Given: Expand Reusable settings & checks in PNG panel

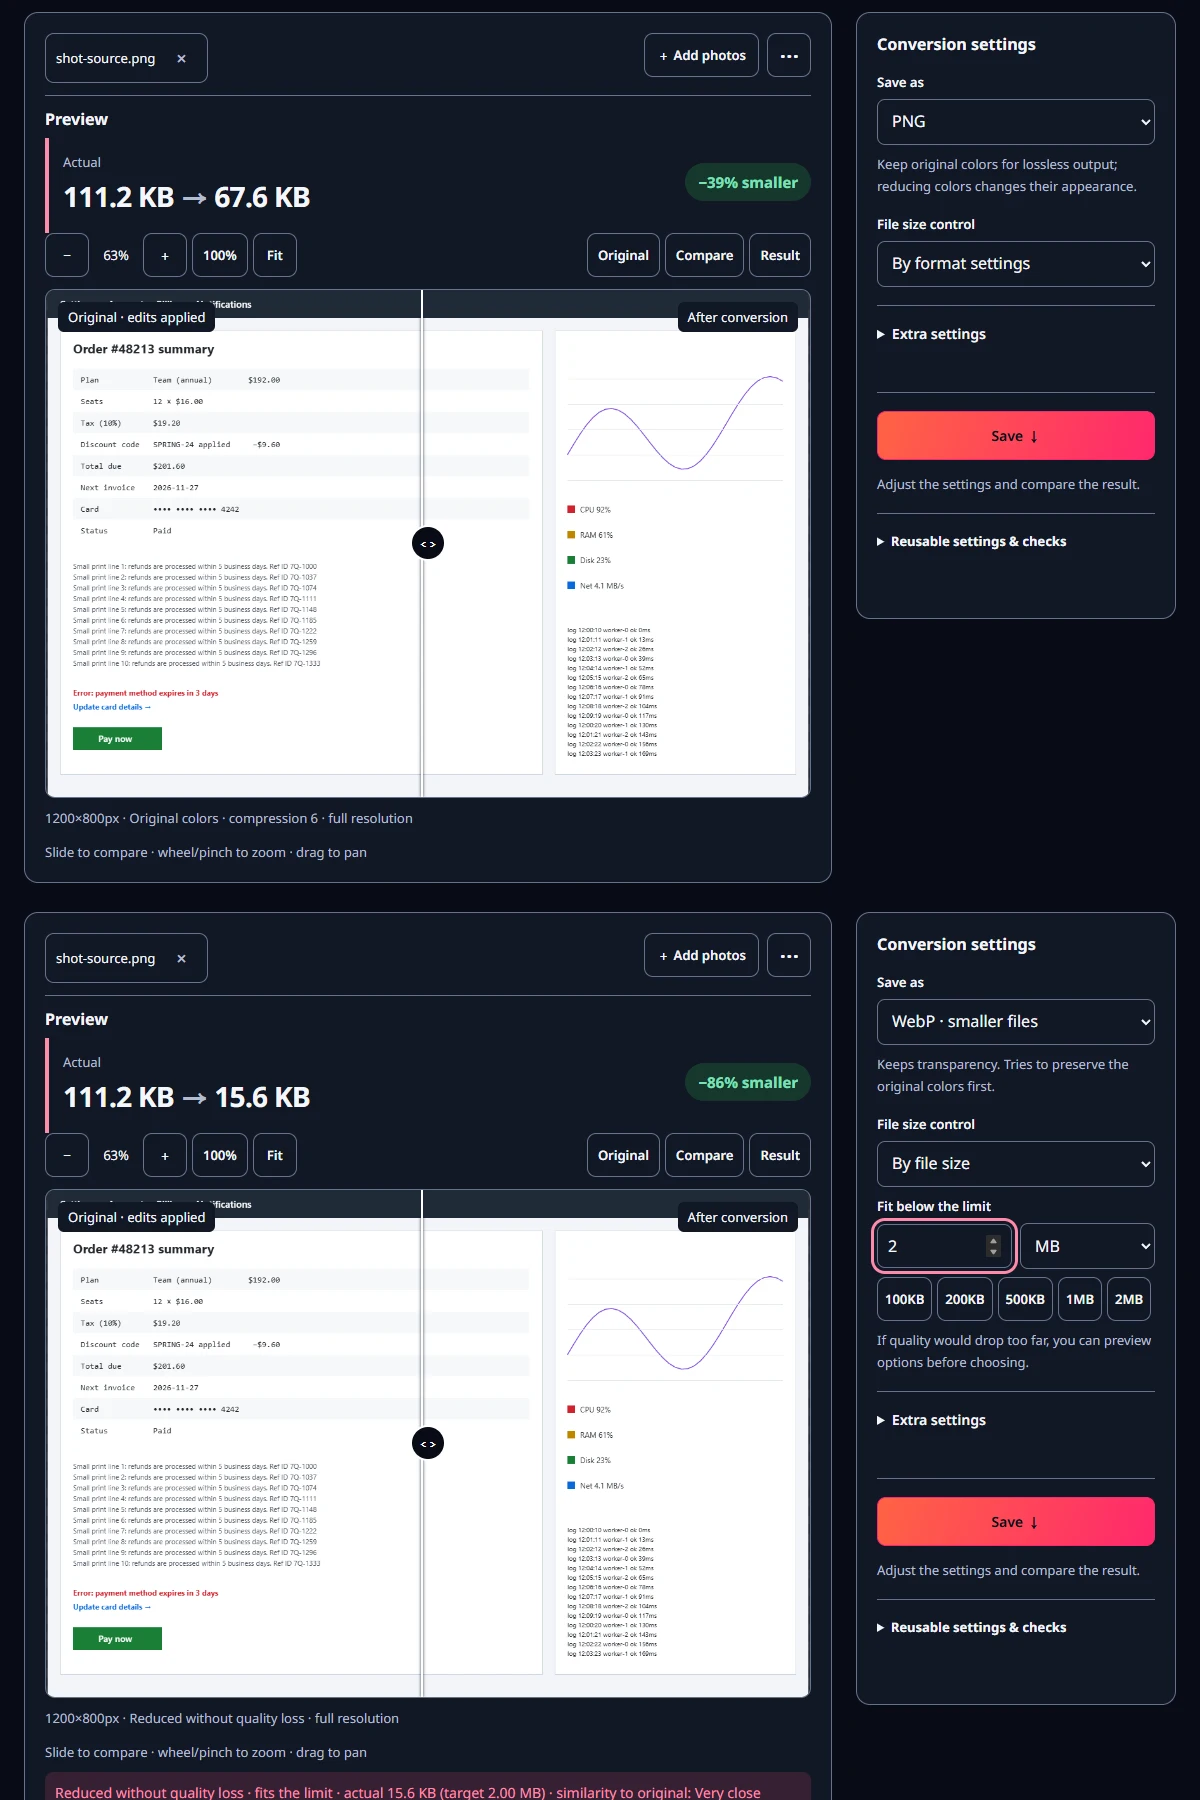Looking at the screenshot, I should 972,541.
